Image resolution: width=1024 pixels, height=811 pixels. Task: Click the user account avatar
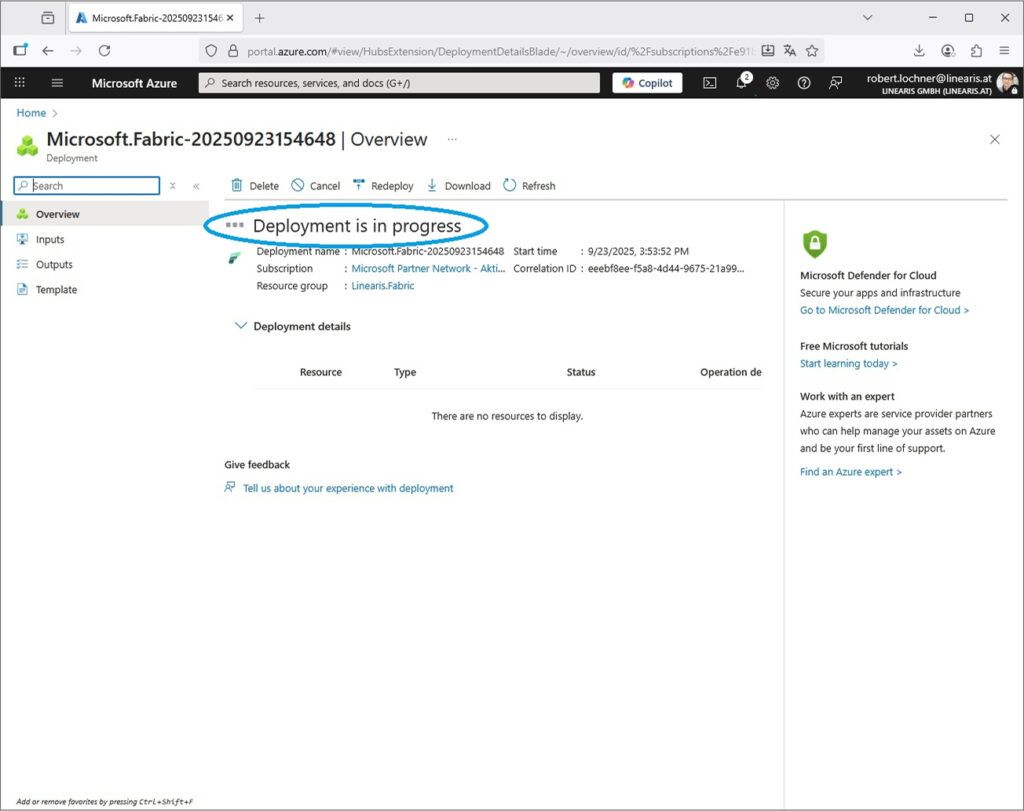pyautogui.click(x=1007, y=83)
